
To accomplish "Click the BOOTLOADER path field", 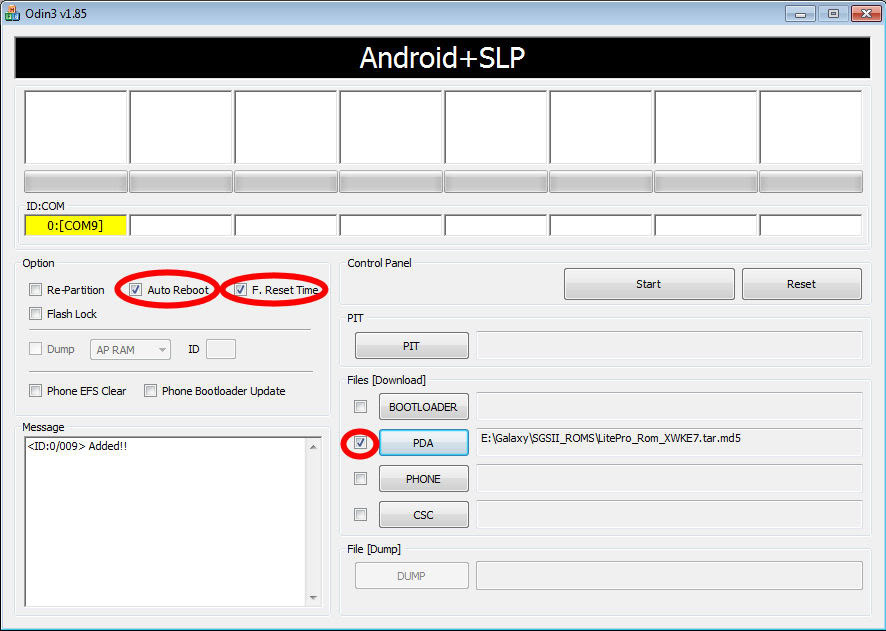I will [x=670, y=406].
